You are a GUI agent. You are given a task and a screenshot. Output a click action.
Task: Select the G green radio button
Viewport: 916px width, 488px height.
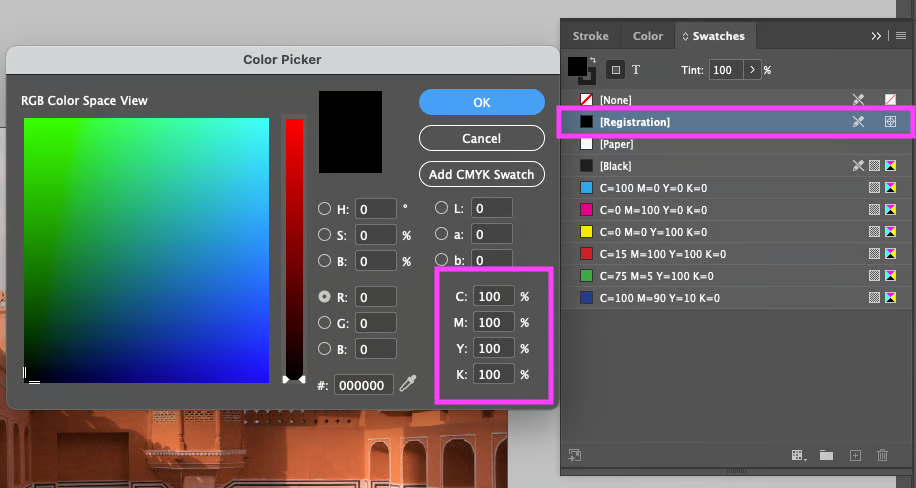pyautogui.click(x=324, y=323)
